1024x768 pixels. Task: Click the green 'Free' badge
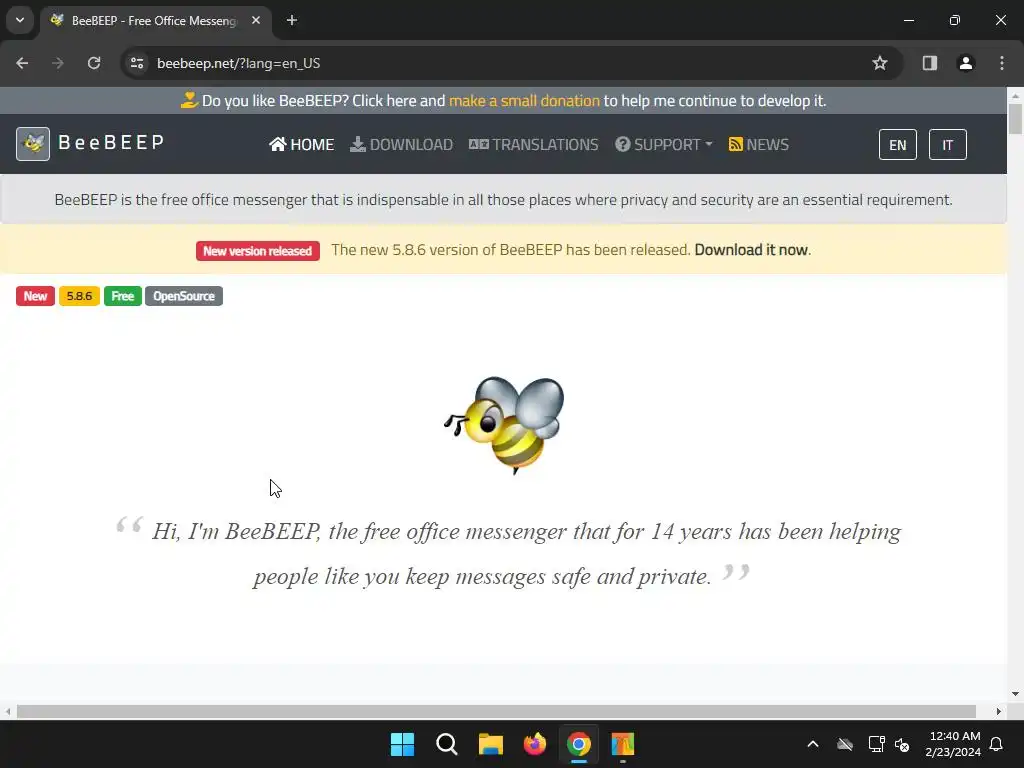click(x=123, y=296)
